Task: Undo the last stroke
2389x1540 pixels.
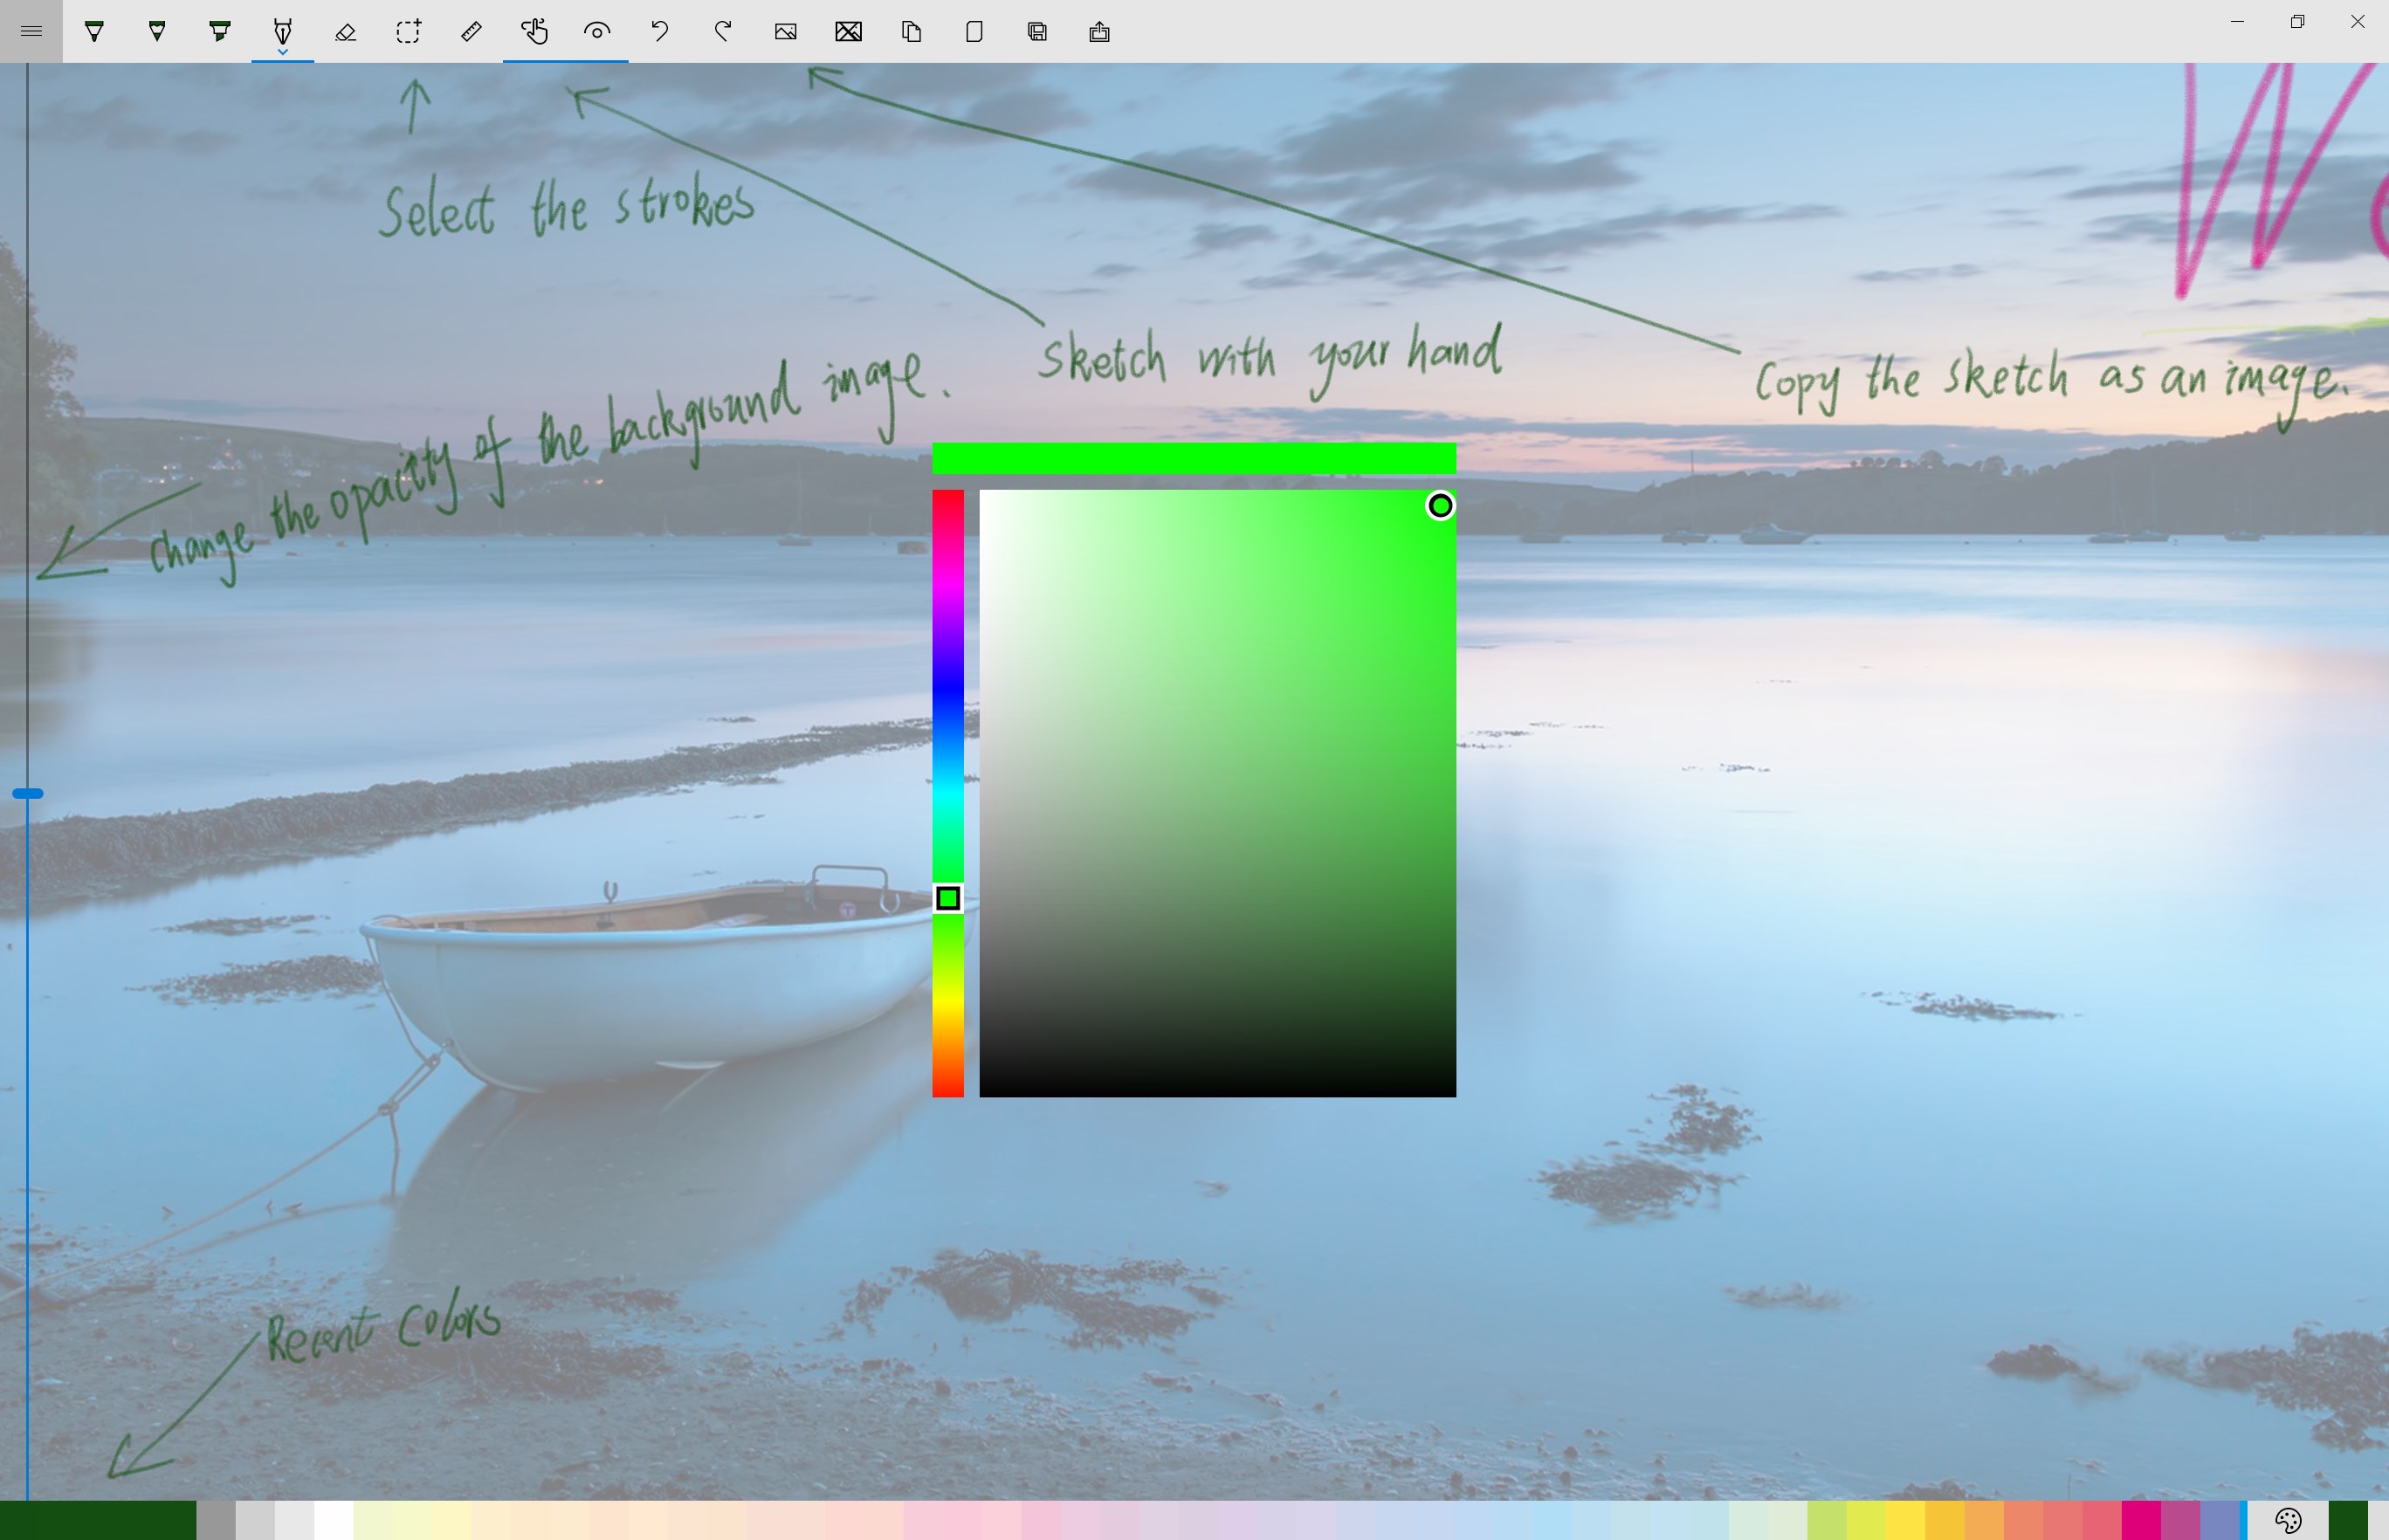Action: [x=660, y=31]
